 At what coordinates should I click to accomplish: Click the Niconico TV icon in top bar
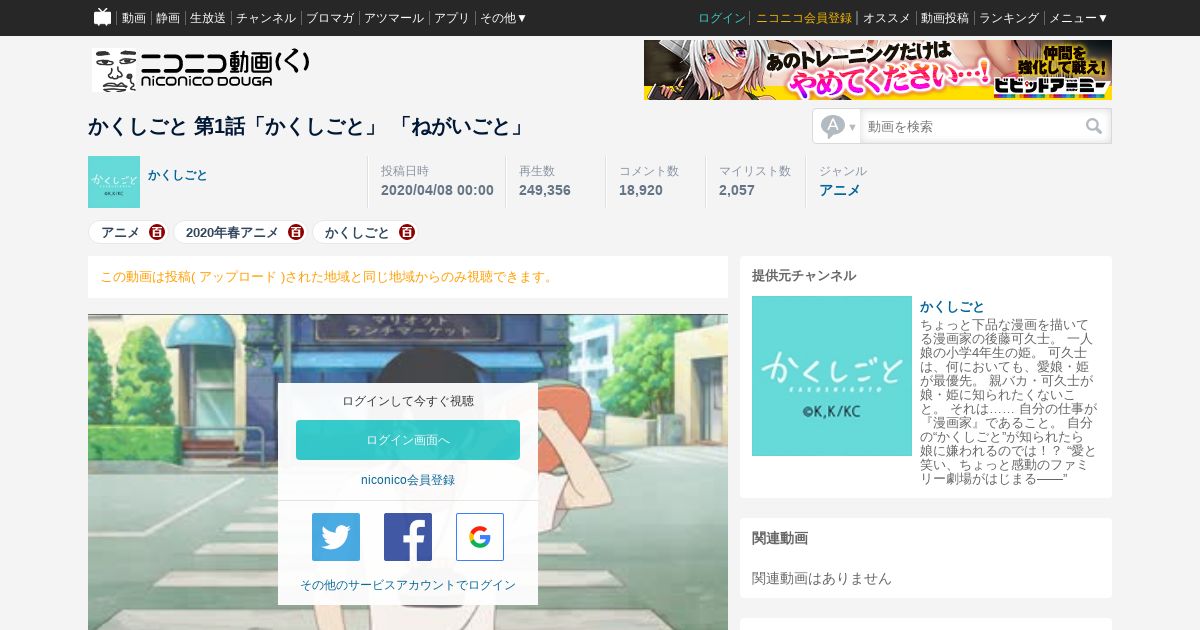point(102,17)
